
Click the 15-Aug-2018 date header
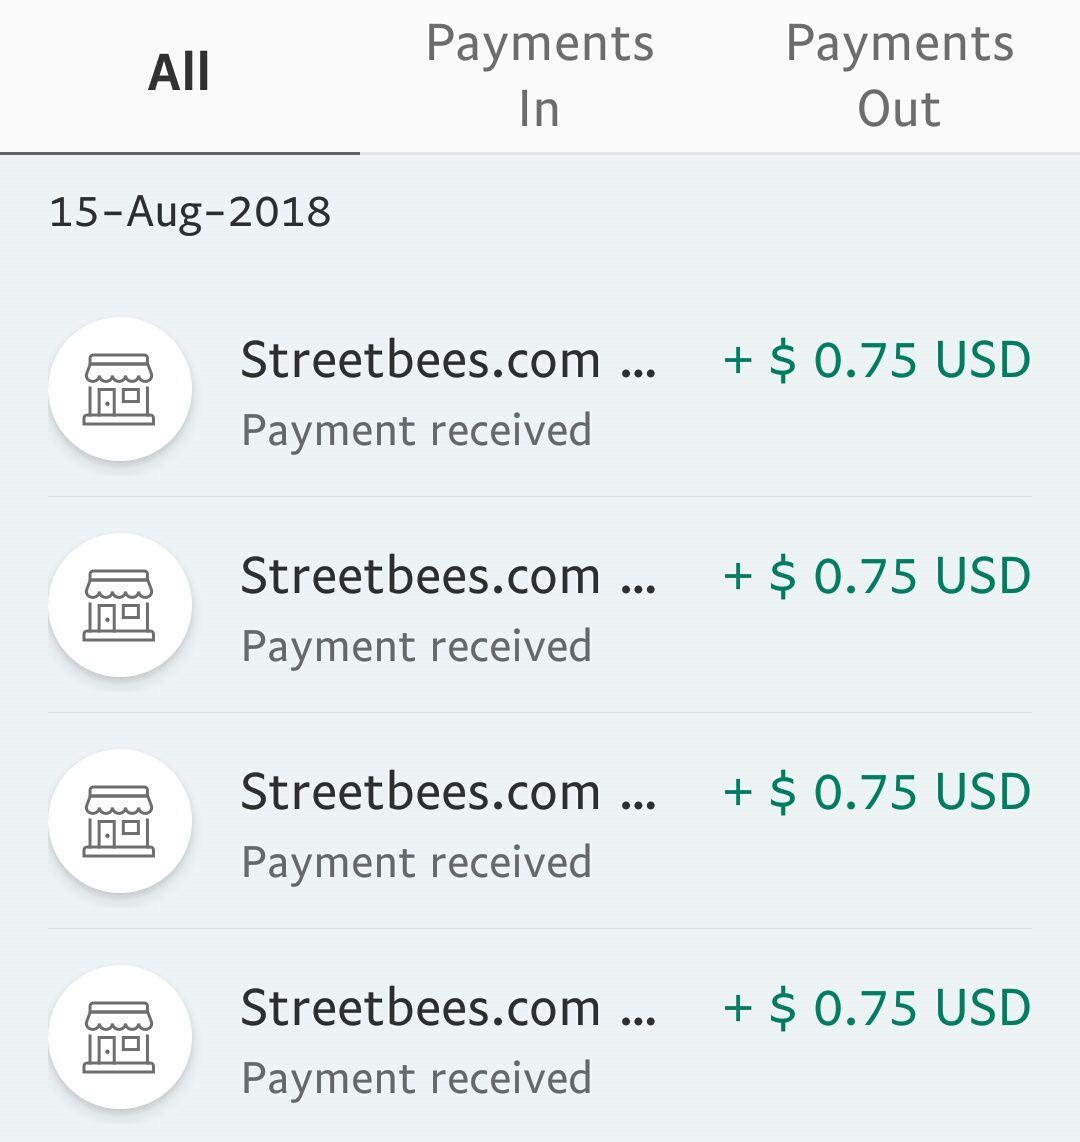[190, 213]
